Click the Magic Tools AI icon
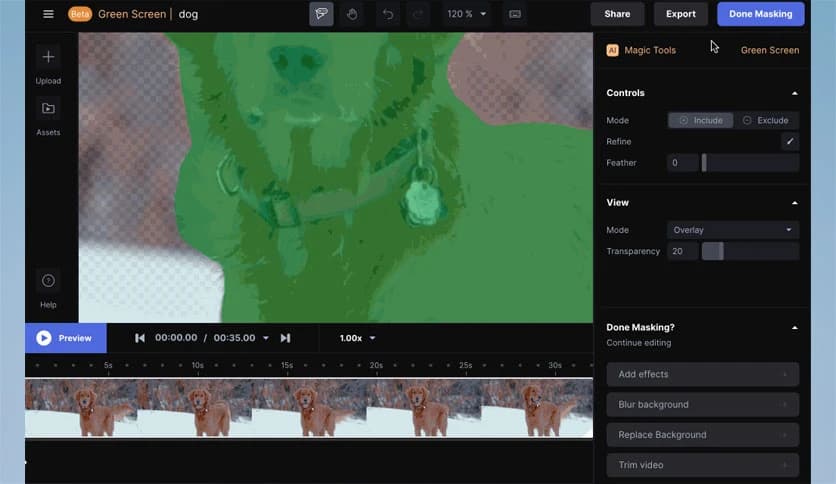The height and width of the screenshot is (484, 836). click(612, 50)
